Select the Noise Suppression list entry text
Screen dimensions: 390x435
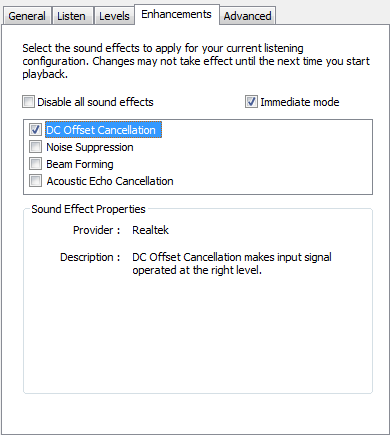(90, 147)
